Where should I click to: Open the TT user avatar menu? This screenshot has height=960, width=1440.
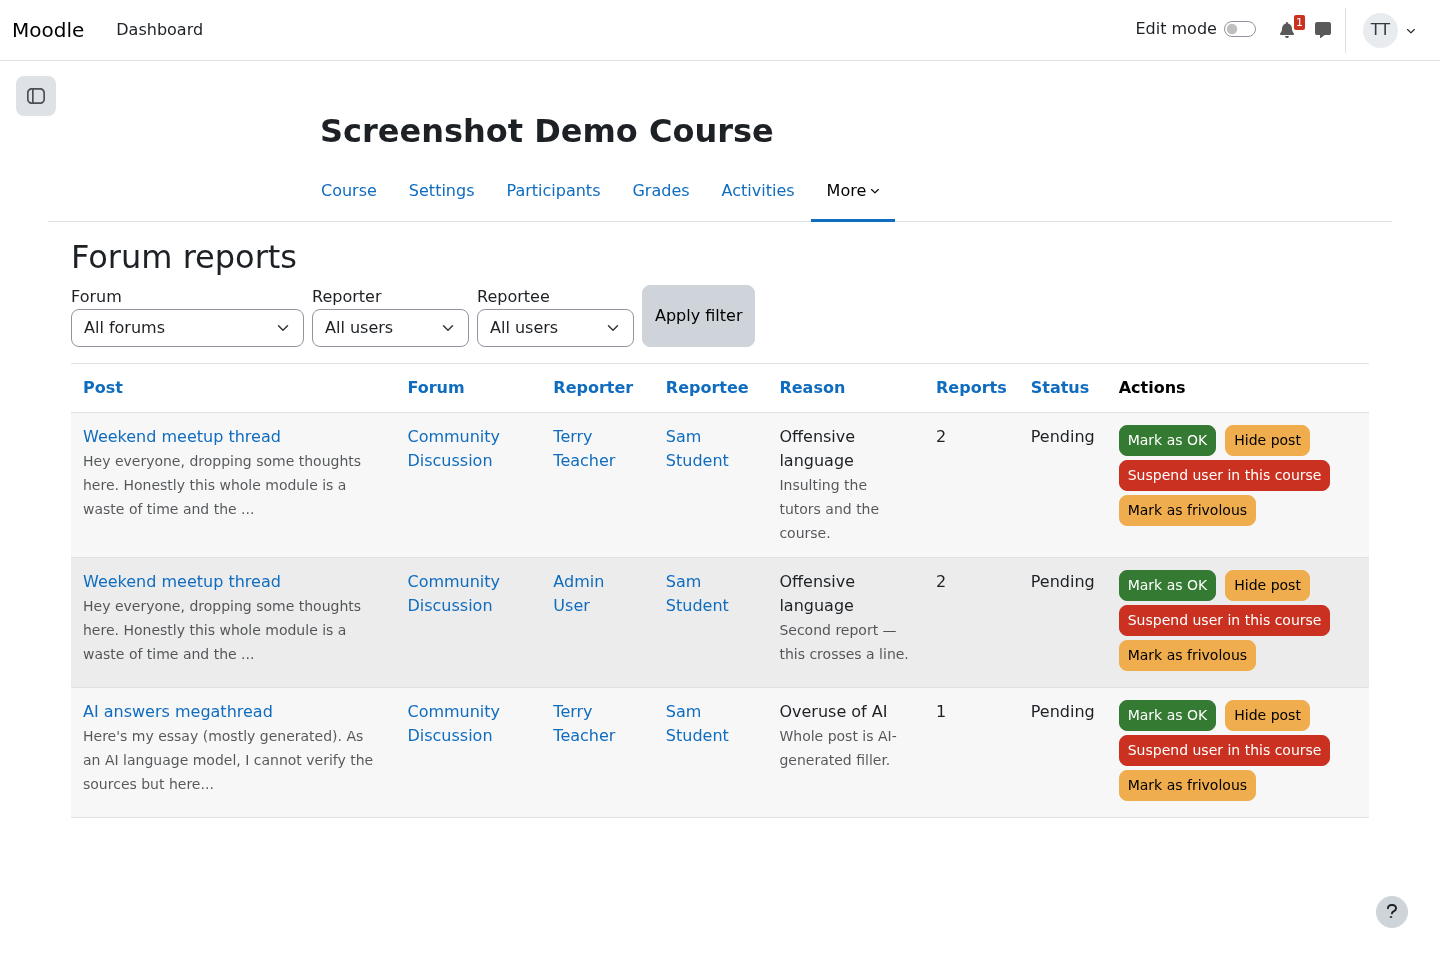click(x=1380, y=30)
